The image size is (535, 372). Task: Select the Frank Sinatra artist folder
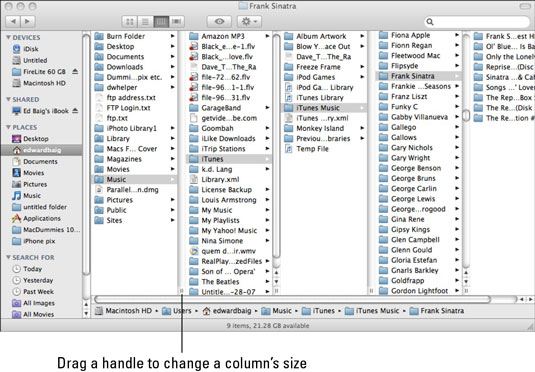[x=419, y=76]
